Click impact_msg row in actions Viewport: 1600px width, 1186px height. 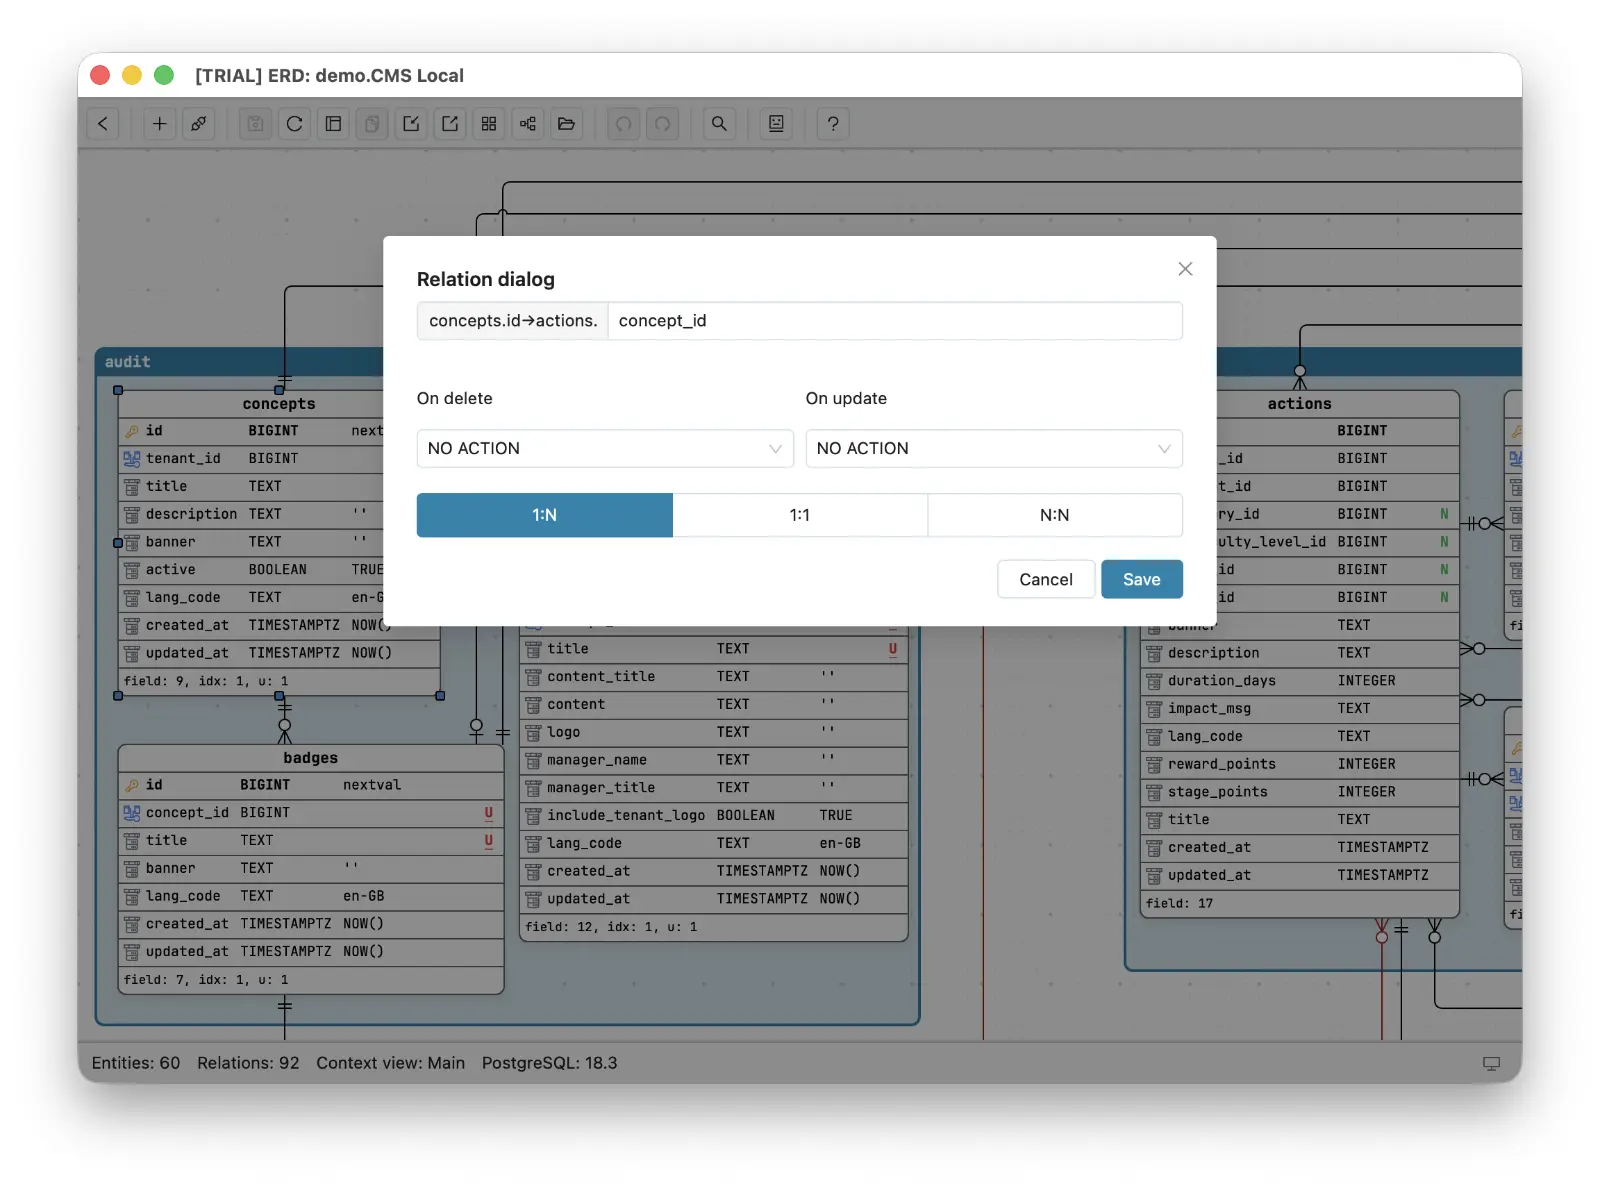tap(1300, 709)
